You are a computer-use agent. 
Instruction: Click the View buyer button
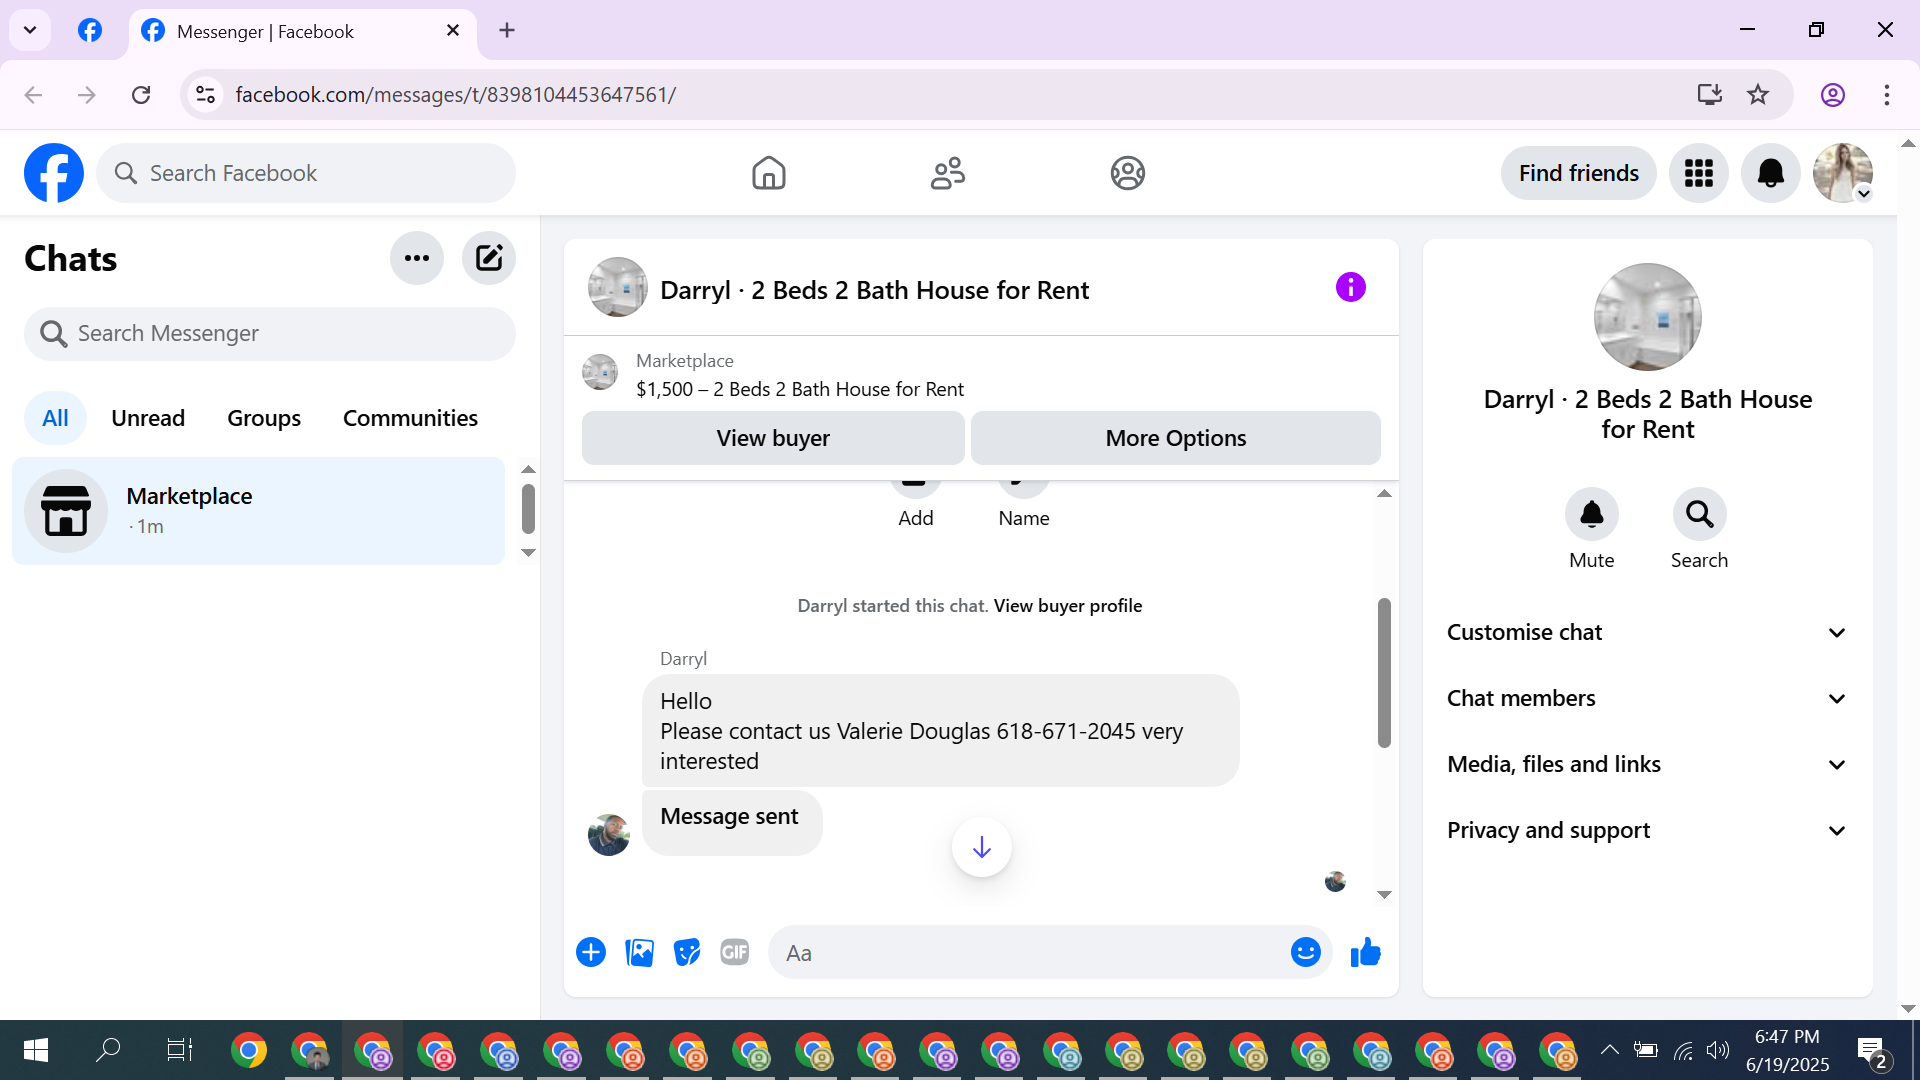tap(773, 438)
